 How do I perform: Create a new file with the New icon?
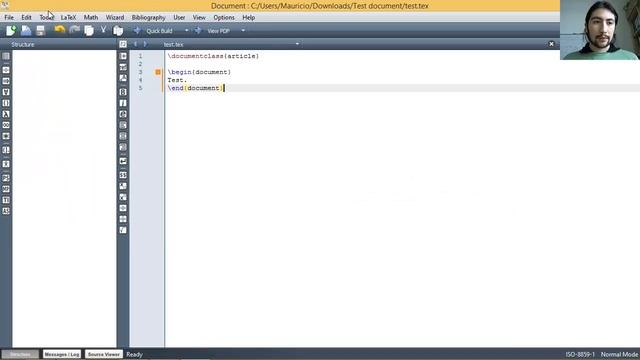pyautogui.click(x=11, y=30)
